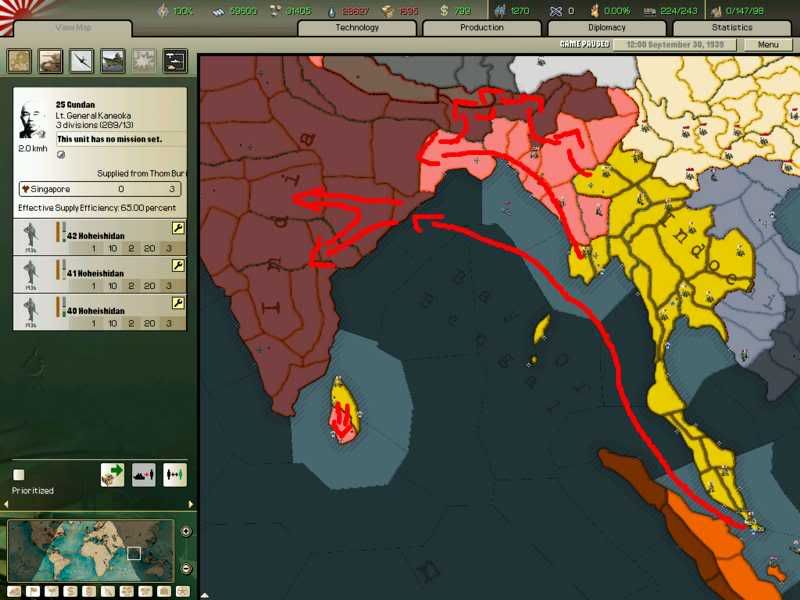
Task: Click the world minimap
Action: click(91, 551)
